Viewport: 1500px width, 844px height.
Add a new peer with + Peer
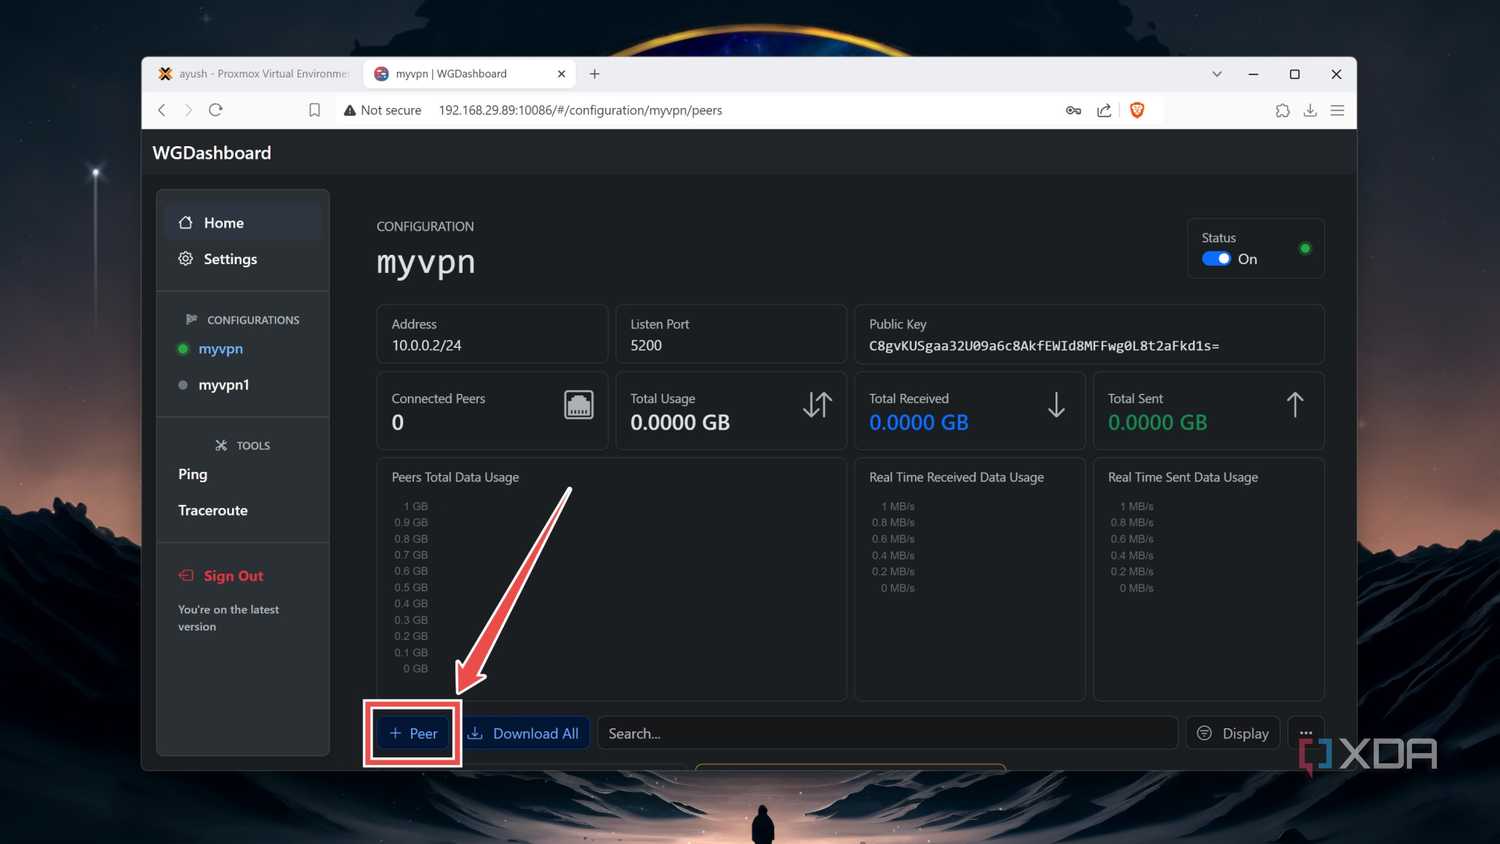(413, 733)
